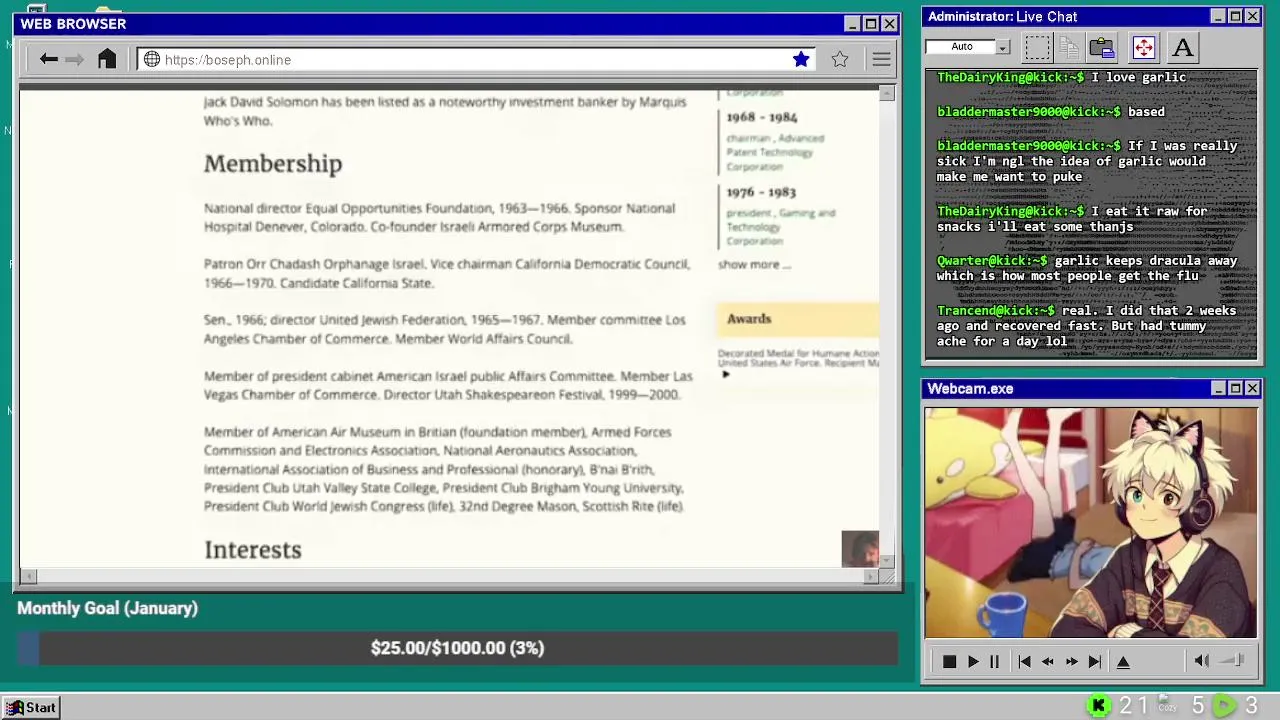Click the green Kick icon in taskbar
Screen dimensions: 1280x720
[x=1098, y=706]
